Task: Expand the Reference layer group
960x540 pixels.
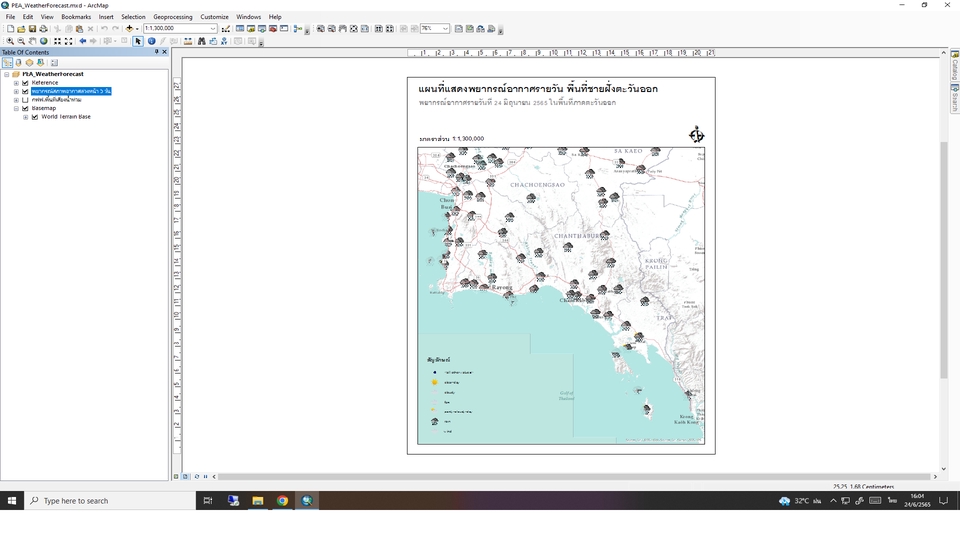Action: [x=17, y=83]
